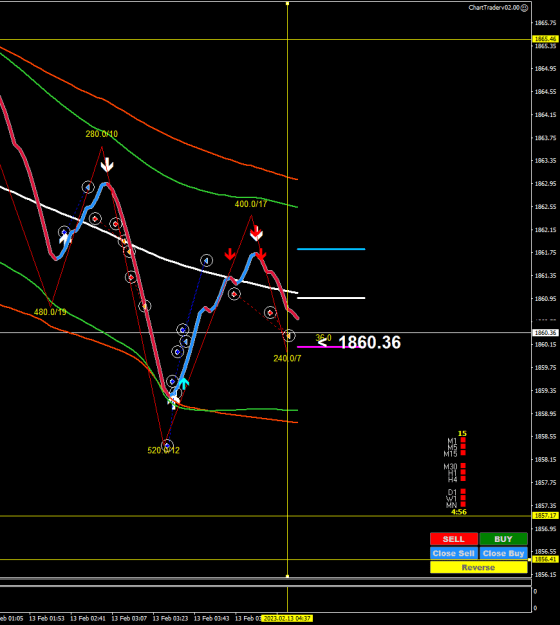Click the green BUY button
The width and height of the screenshot is (560, 625).
point(503,539)
